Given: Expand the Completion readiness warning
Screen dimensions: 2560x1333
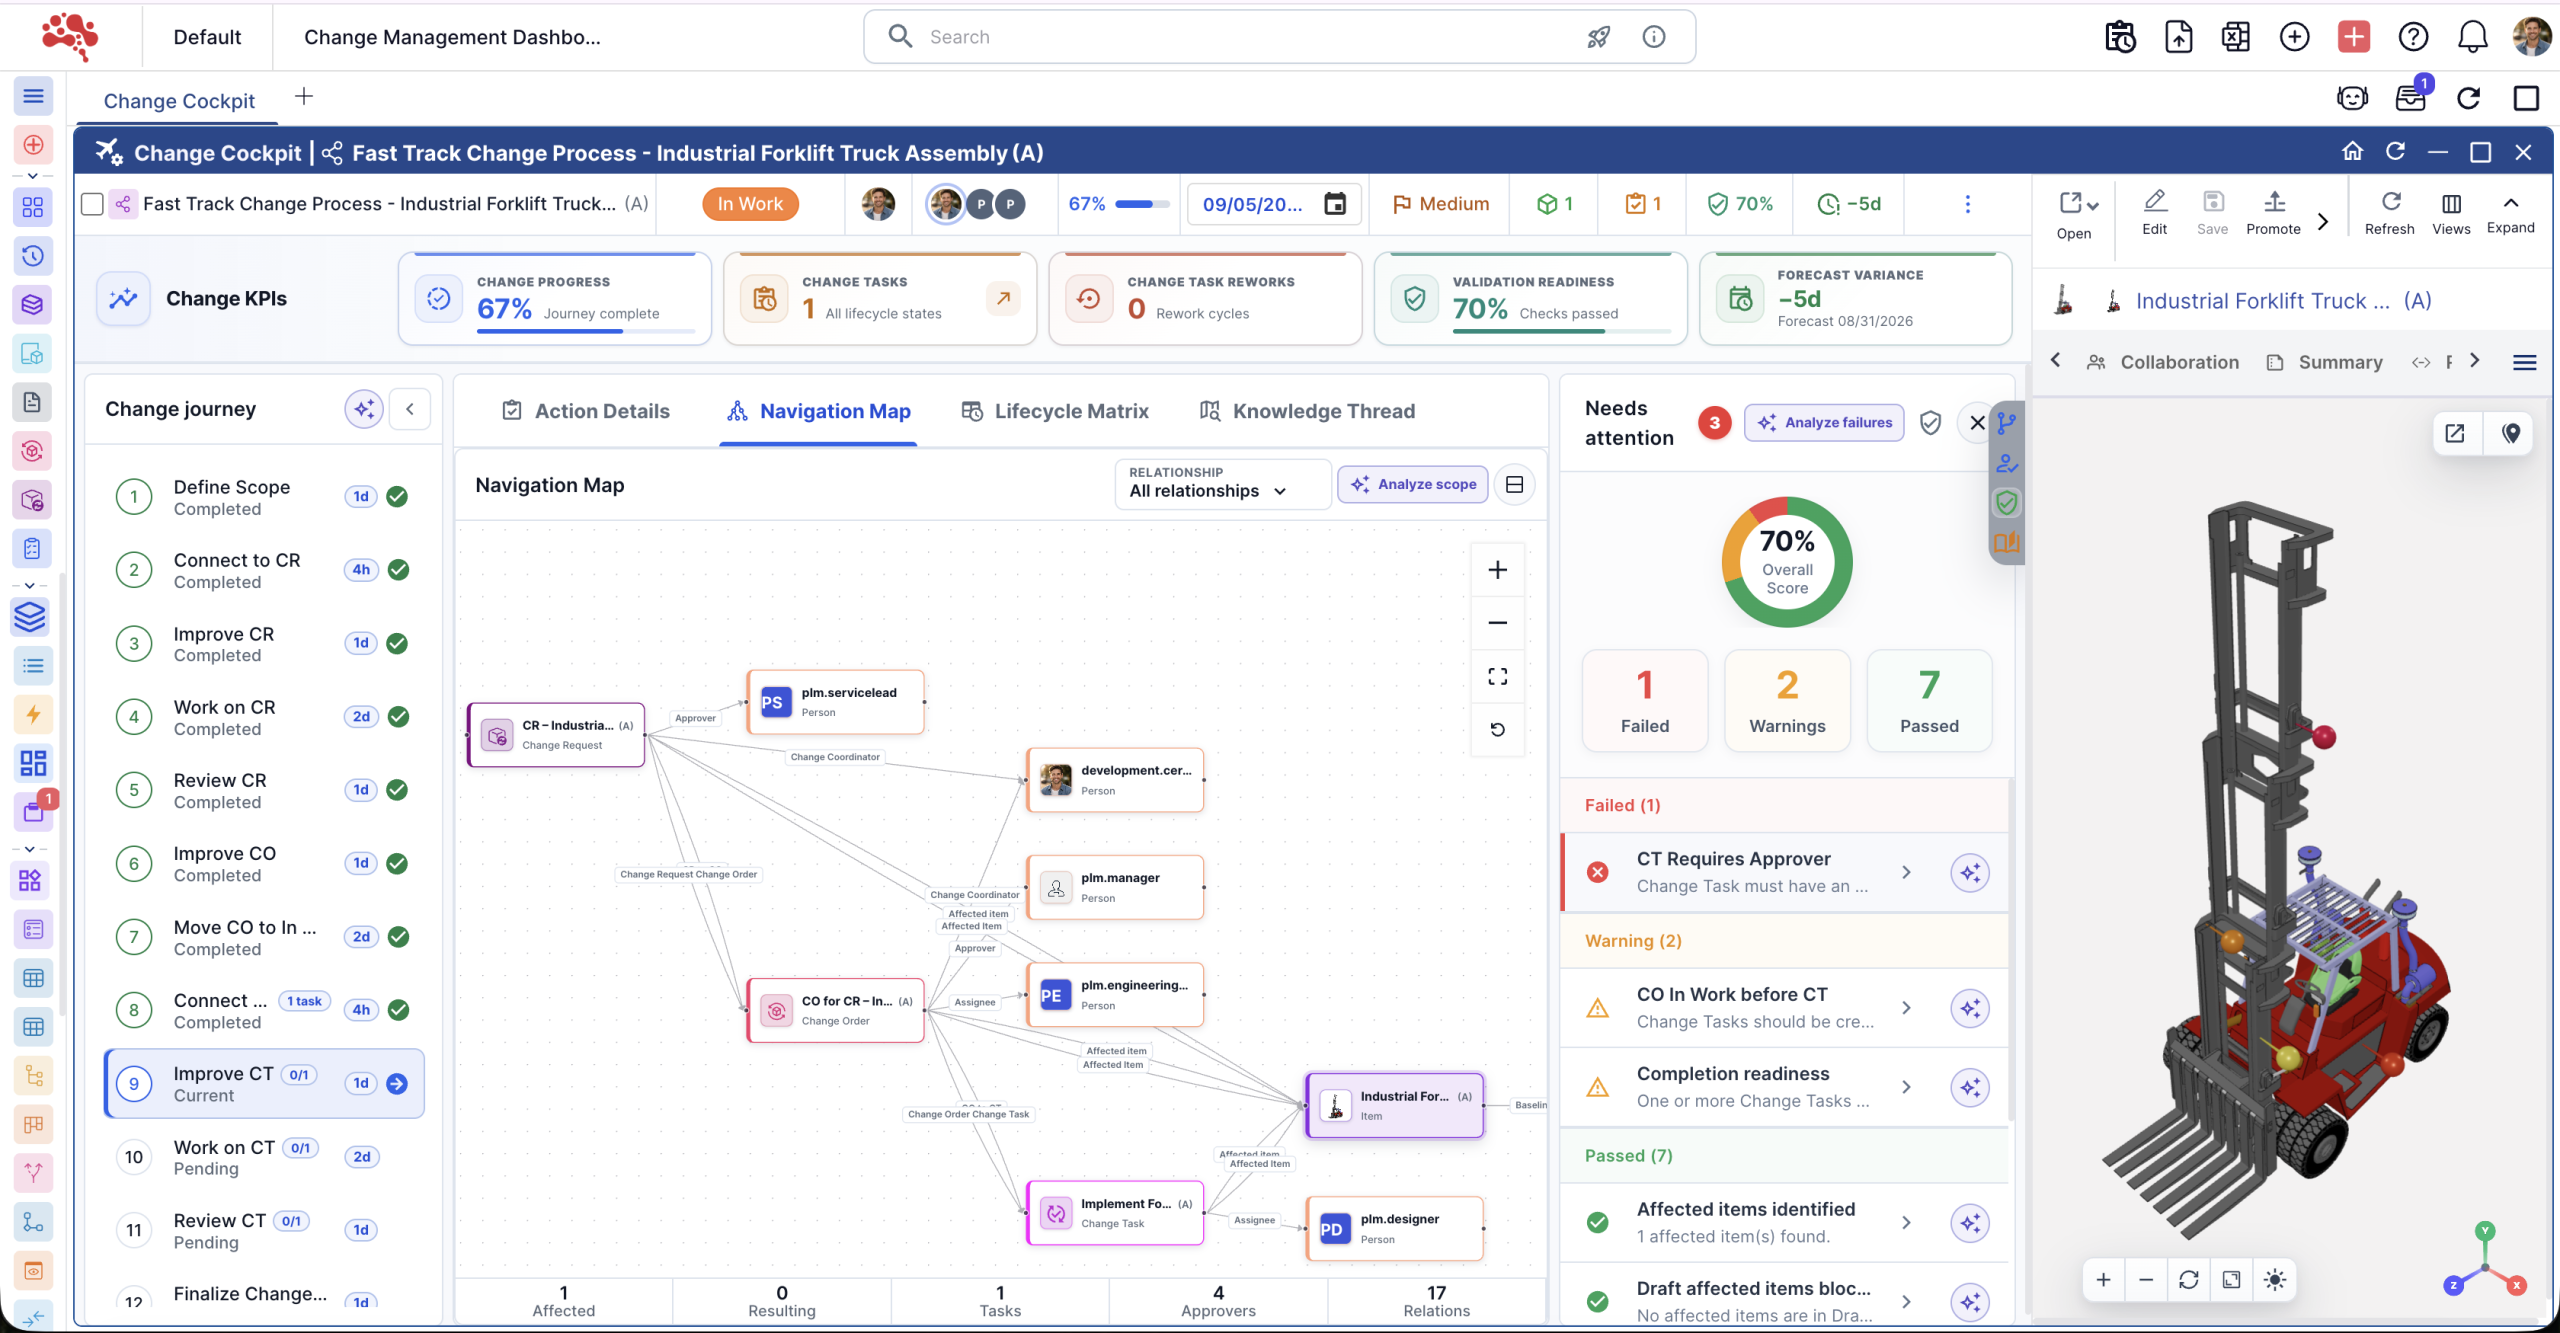Looking at the screenshot, I should pos(1906,1087).
